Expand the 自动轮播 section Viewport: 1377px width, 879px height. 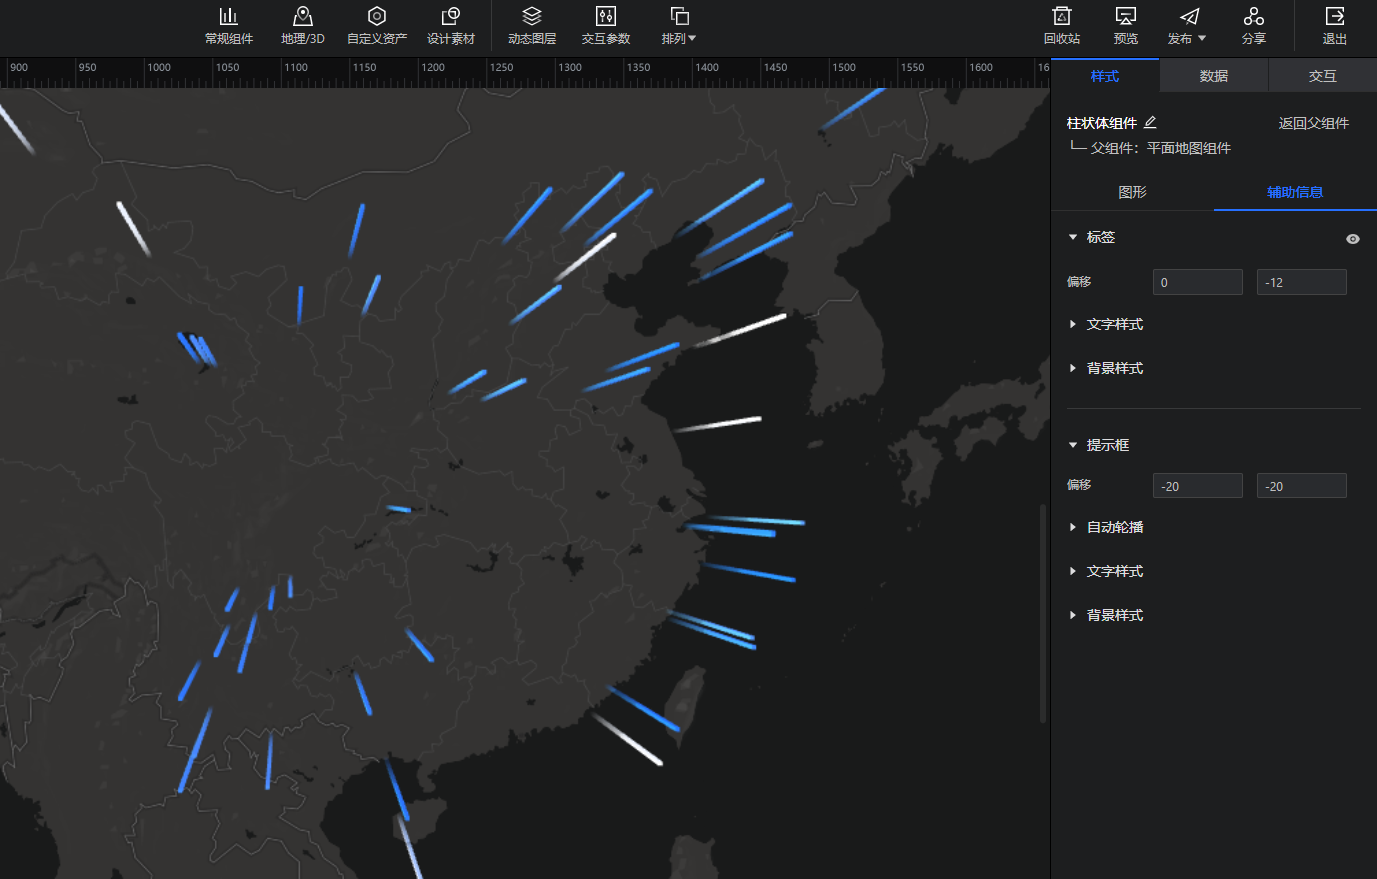tap(1114, 527)
